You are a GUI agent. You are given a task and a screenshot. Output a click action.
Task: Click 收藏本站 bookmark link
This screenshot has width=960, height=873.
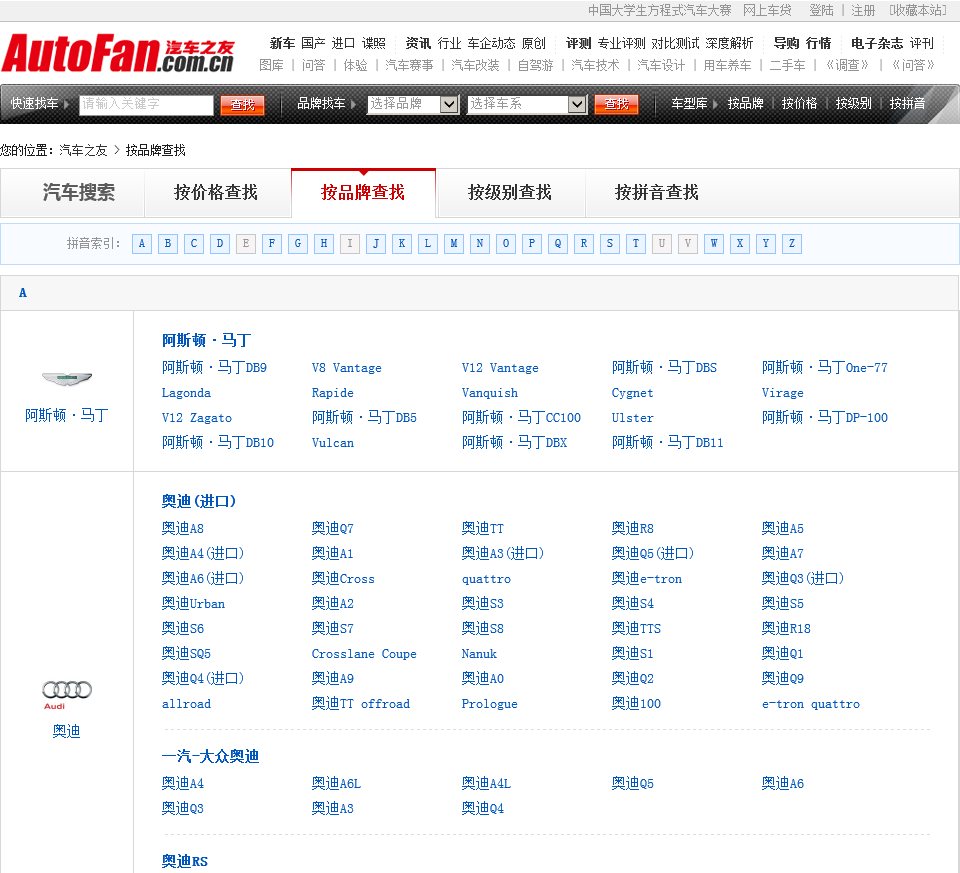pyautogui.click(x=918, y=10)
